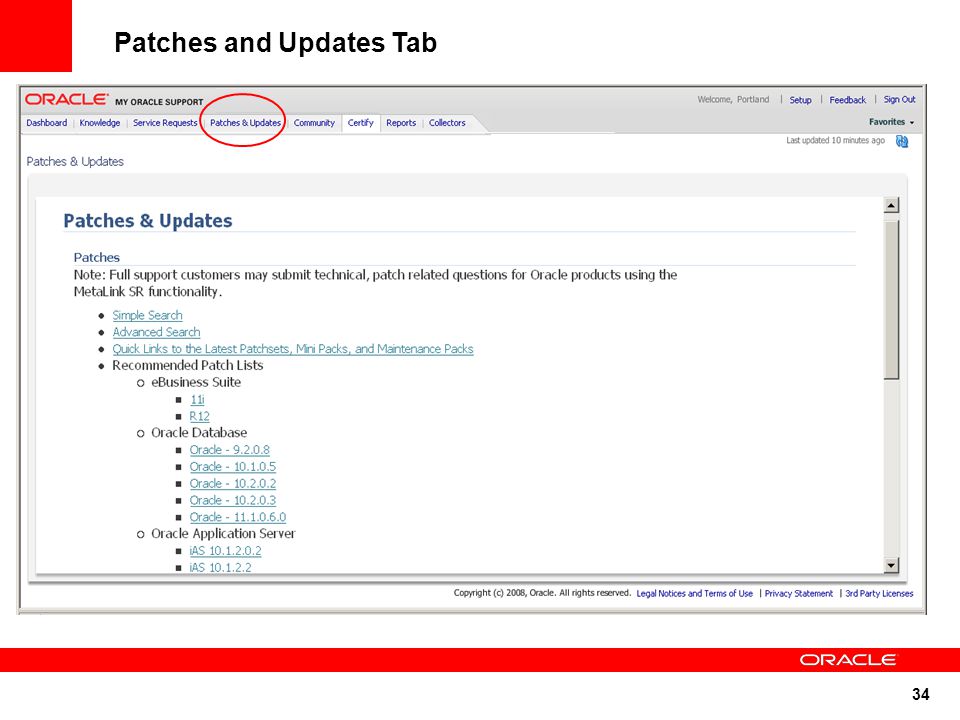
Task: Open the iAS 10.1.2.2 link
Action: coord(220,568)
